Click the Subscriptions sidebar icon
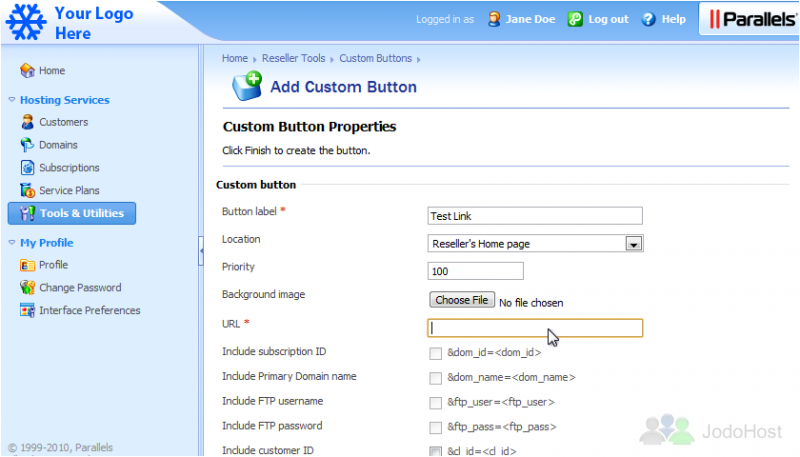Image resolution: width=800 pixels, height=457 pixels. [x=28, y=167]
